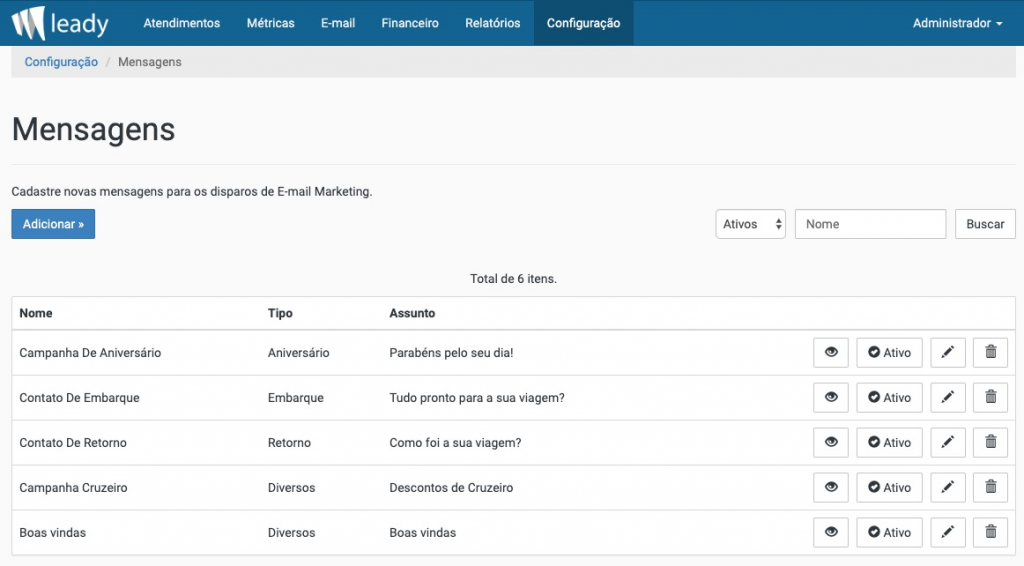The height and width of the screenshot is (566, 1024).
Task: Delete the Contato De Embarque message
Action: (991, 398)
